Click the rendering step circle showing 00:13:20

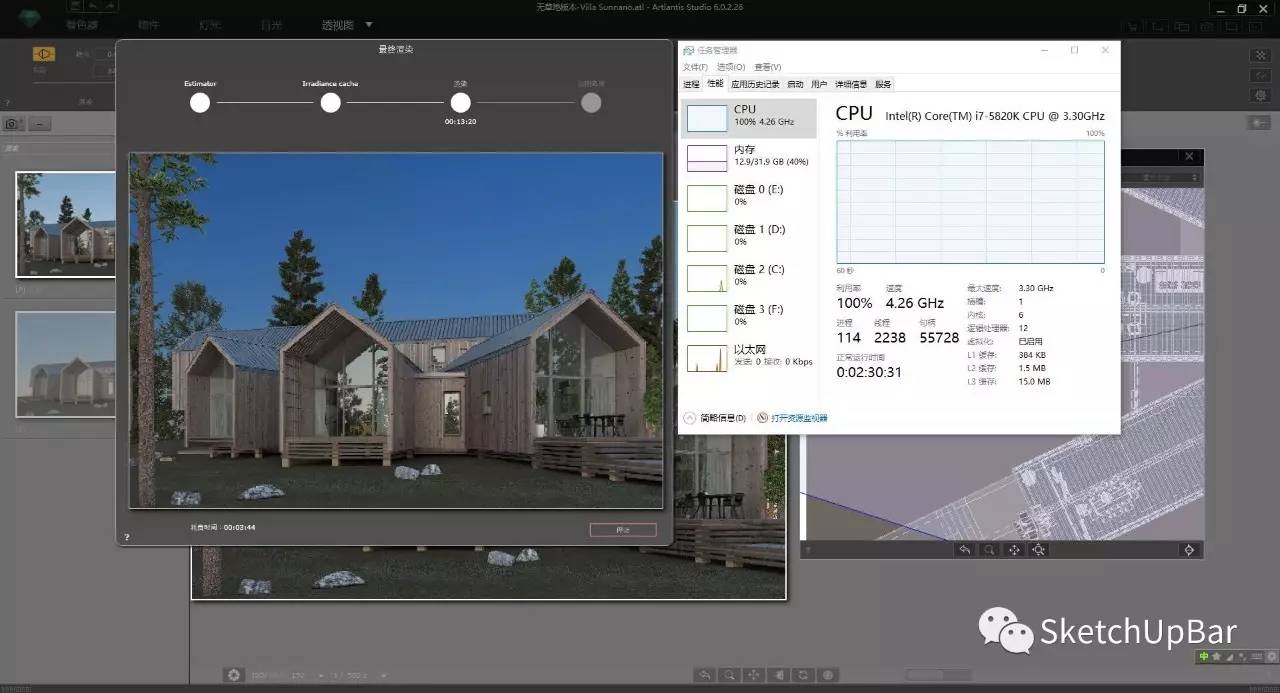[x=460, y=102]
